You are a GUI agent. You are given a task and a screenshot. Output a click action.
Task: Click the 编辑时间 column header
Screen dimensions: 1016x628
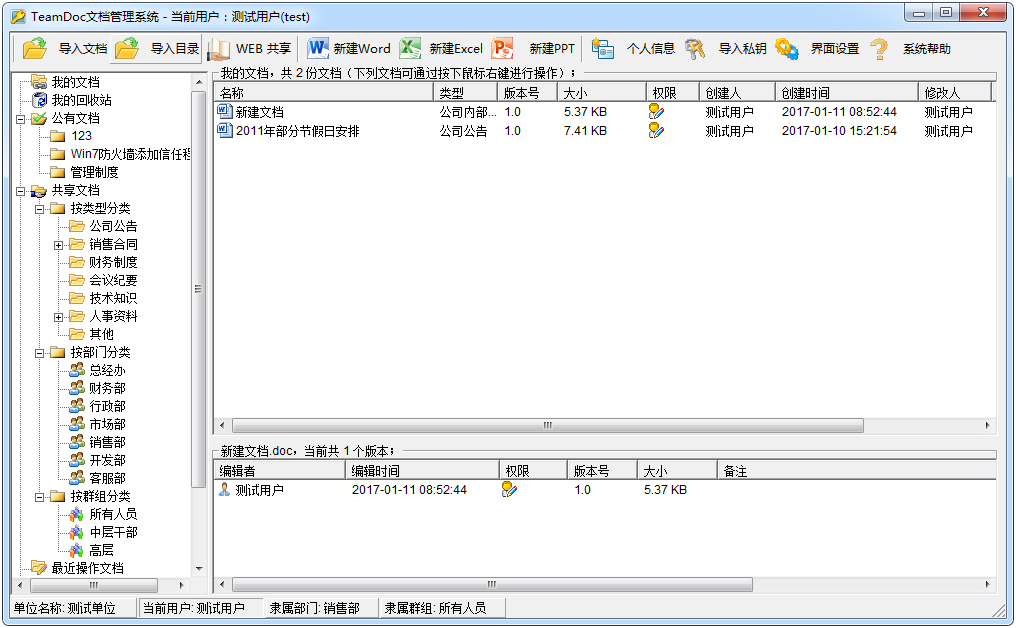click(x=422, y=471)
